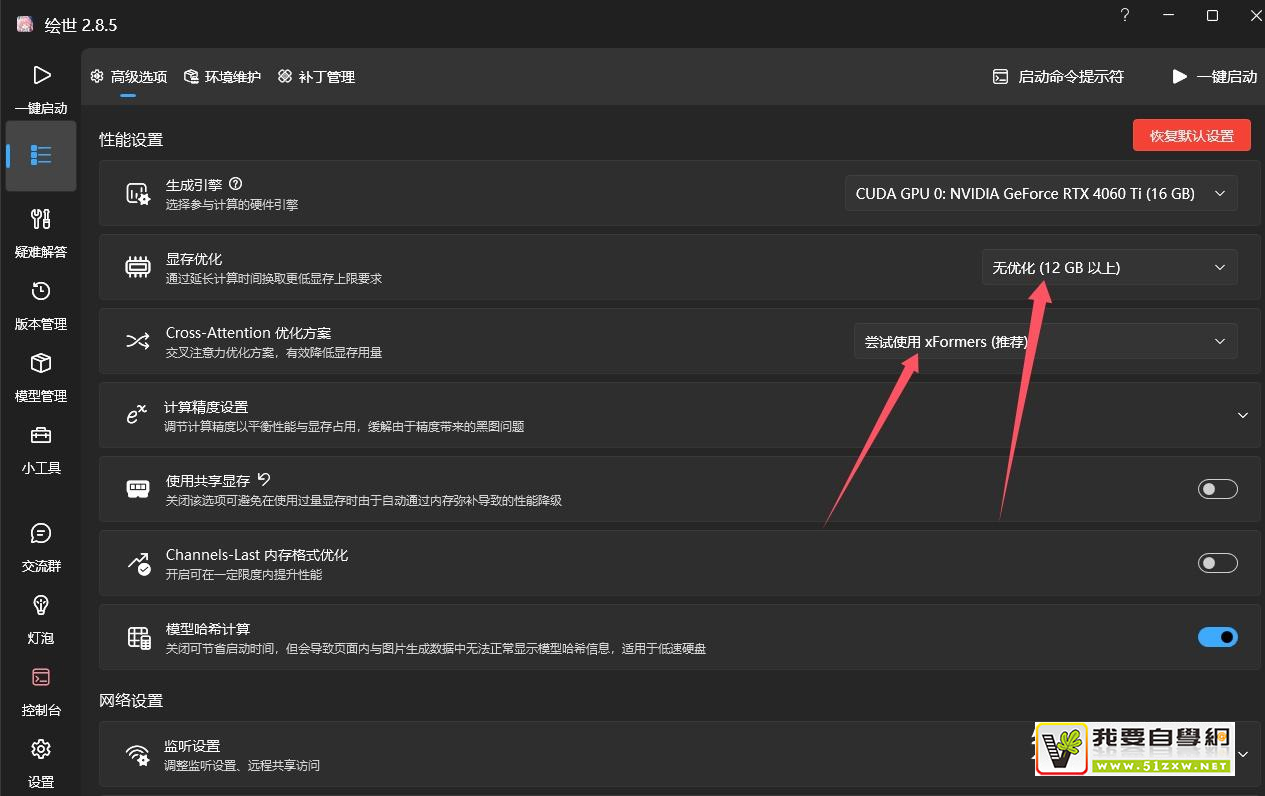Open 疑难解答 troubleshooting tools icon
The image size is (1265, 796).
(41, 220)
